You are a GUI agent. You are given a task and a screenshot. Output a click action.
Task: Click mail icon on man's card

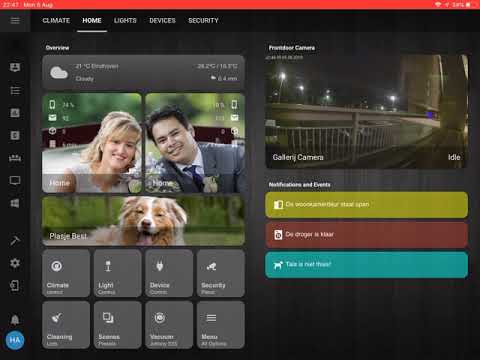tap(234, 118)
